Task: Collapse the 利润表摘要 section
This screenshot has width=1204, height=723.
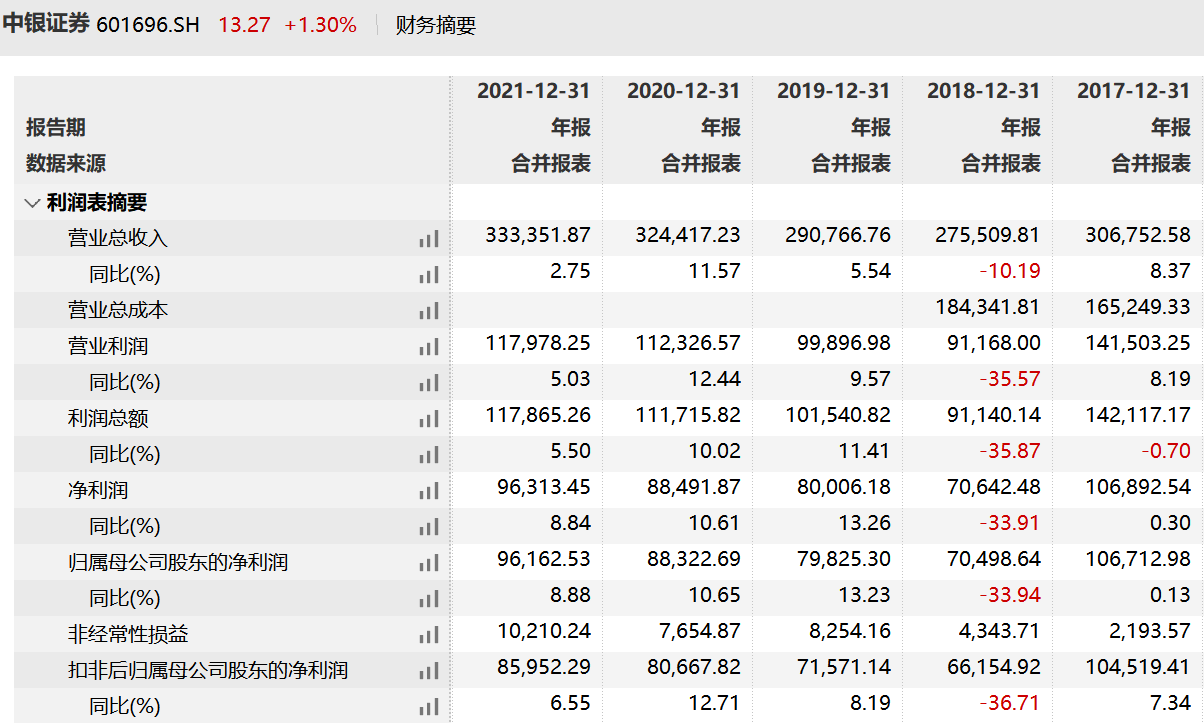Action: (32, 203)
